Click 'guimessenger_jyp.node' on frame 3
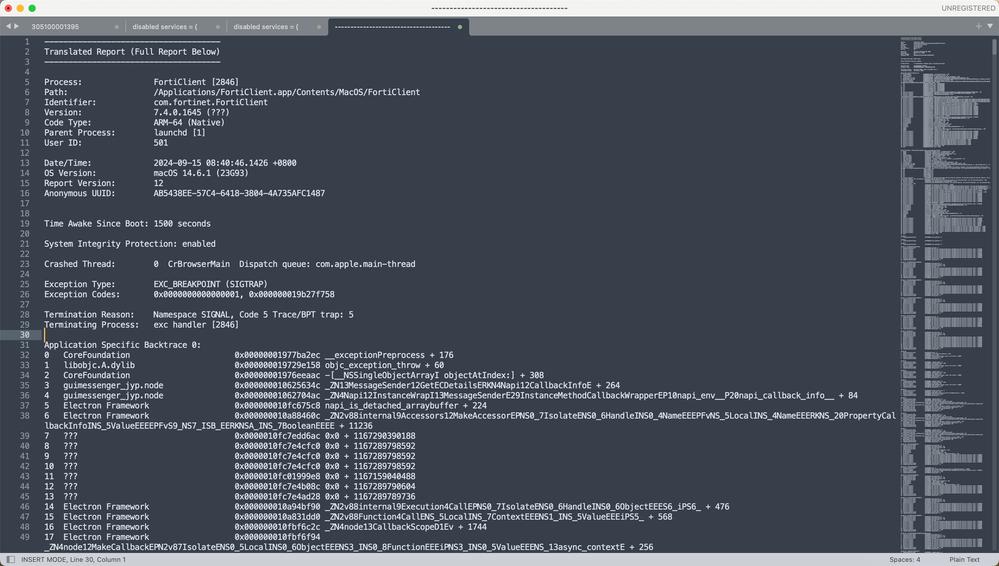 tap(113, 386)
